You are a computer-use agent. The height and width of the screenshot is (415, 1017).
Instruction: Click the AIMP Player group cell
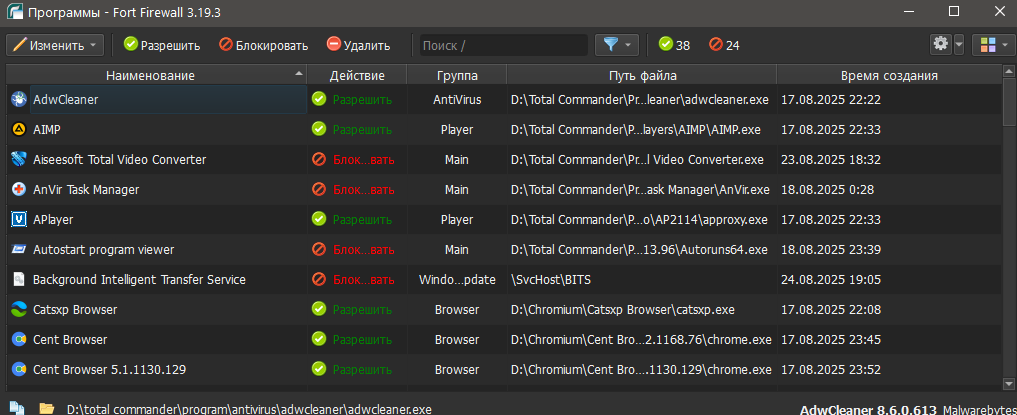pyautogui.click(x=457, y=130)
